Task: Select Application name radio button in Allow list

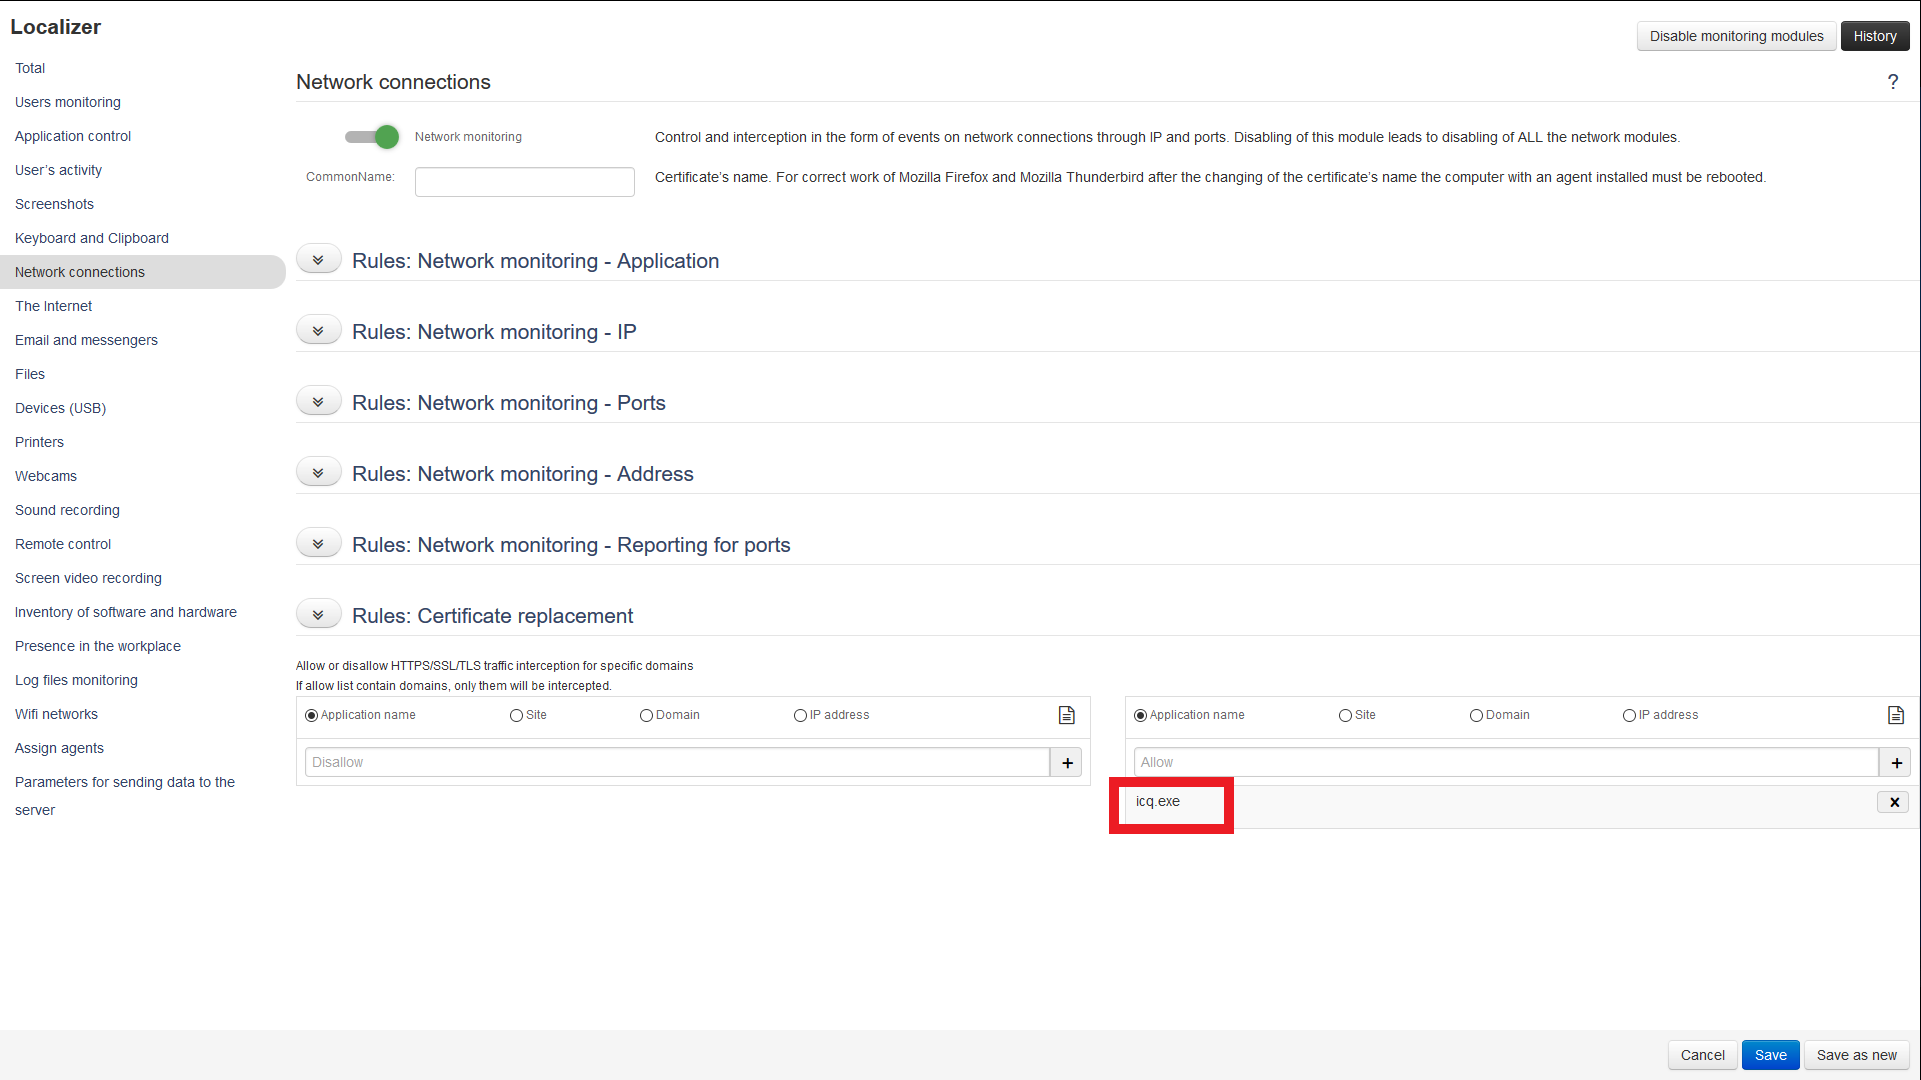Action: (1140, 715)
